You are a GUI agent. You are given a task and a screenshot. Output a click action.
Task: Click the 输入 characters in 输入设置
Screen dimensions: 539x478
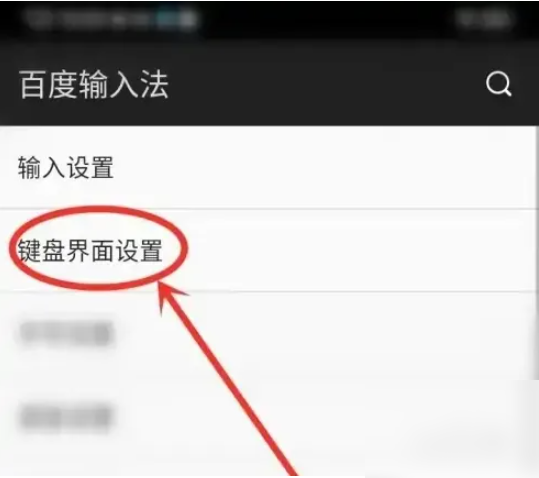click(41, 167)
